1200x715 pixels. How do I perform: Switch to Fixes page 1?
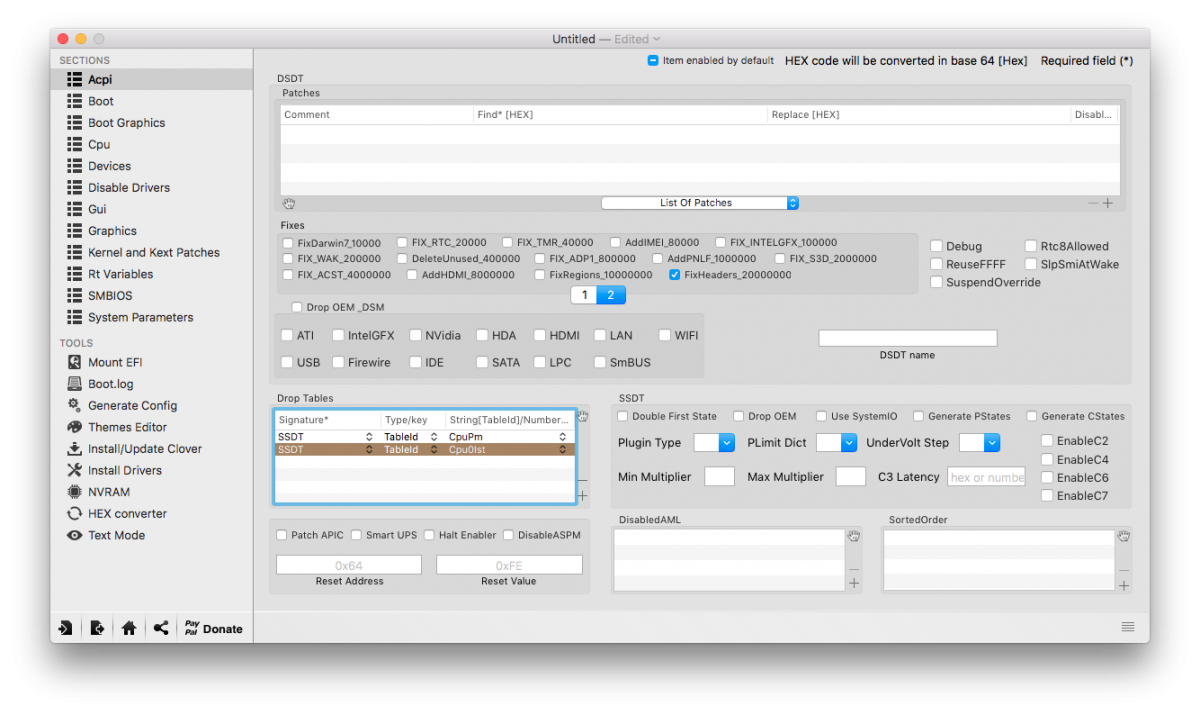(x=584, y=295)
